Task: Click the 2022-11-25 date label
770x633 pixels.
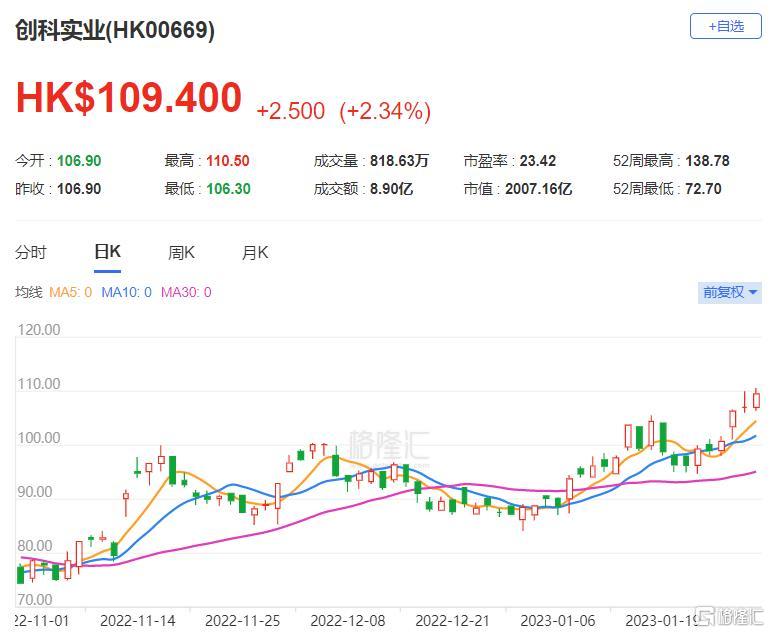Action: pos(243,621)
